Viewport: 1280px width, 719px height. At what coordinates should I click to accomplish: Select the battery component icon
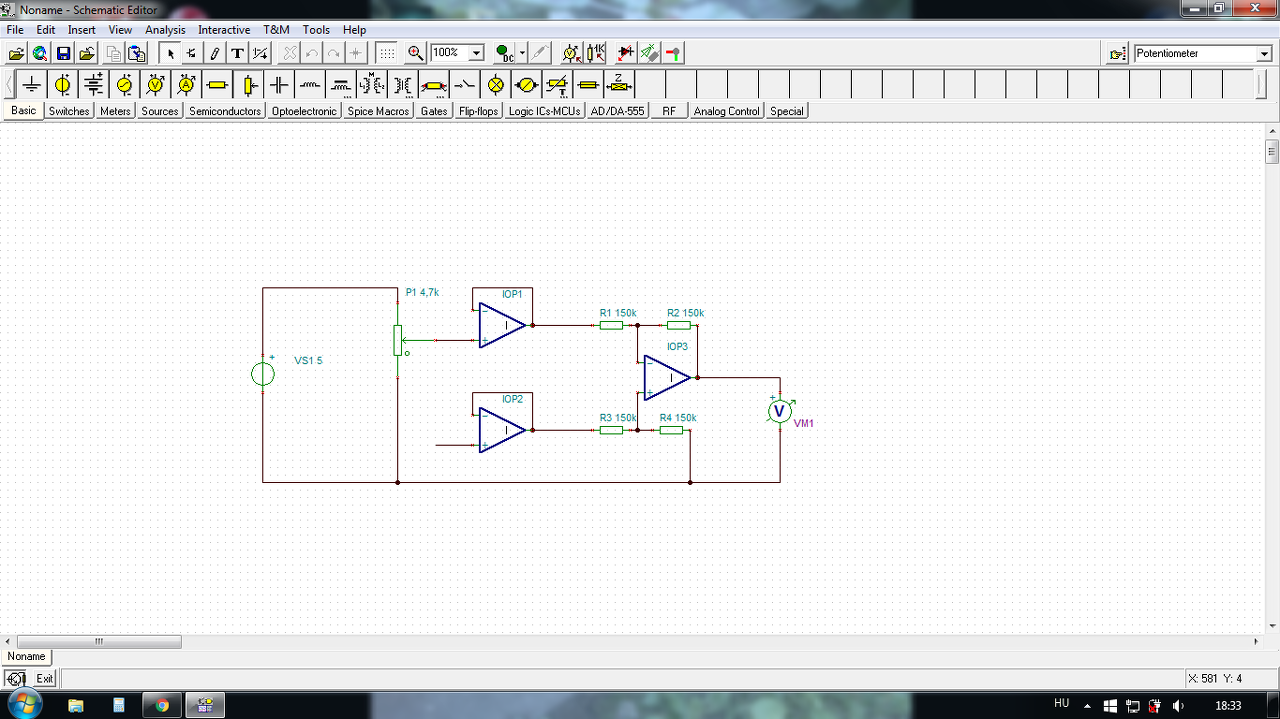[x=93, y=84]
